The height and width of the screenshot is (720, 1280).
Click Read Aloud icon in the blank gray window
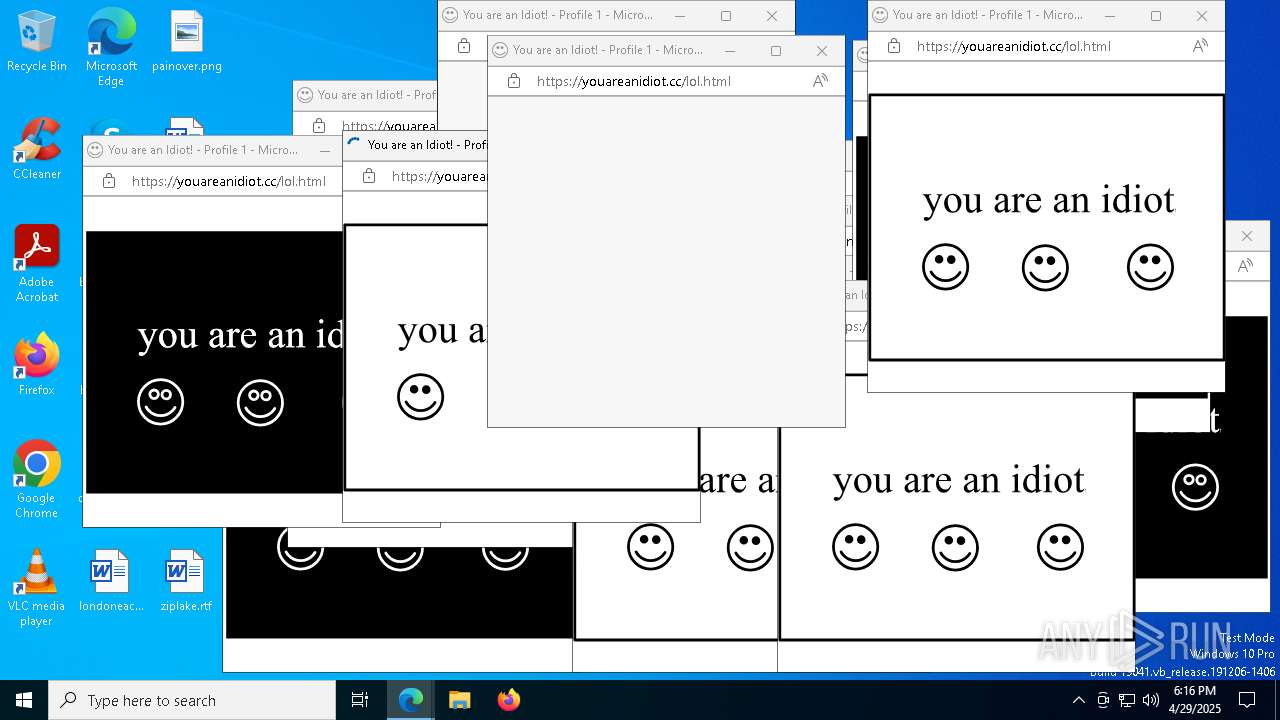tap(820, 81)
